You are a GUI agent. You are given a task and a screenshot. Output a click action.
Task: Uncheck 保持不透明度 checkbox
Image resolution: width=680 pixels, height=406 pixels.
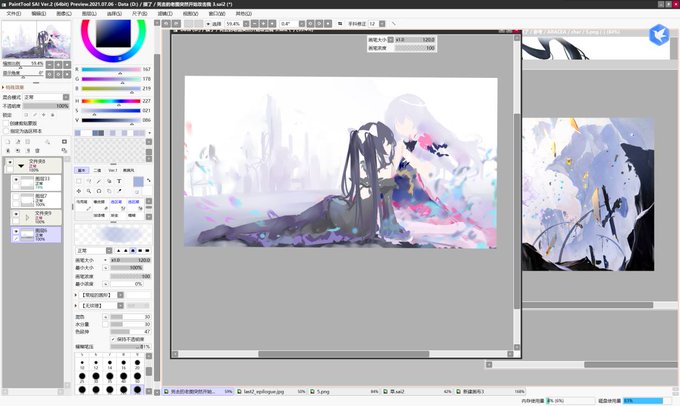point(113,339)
